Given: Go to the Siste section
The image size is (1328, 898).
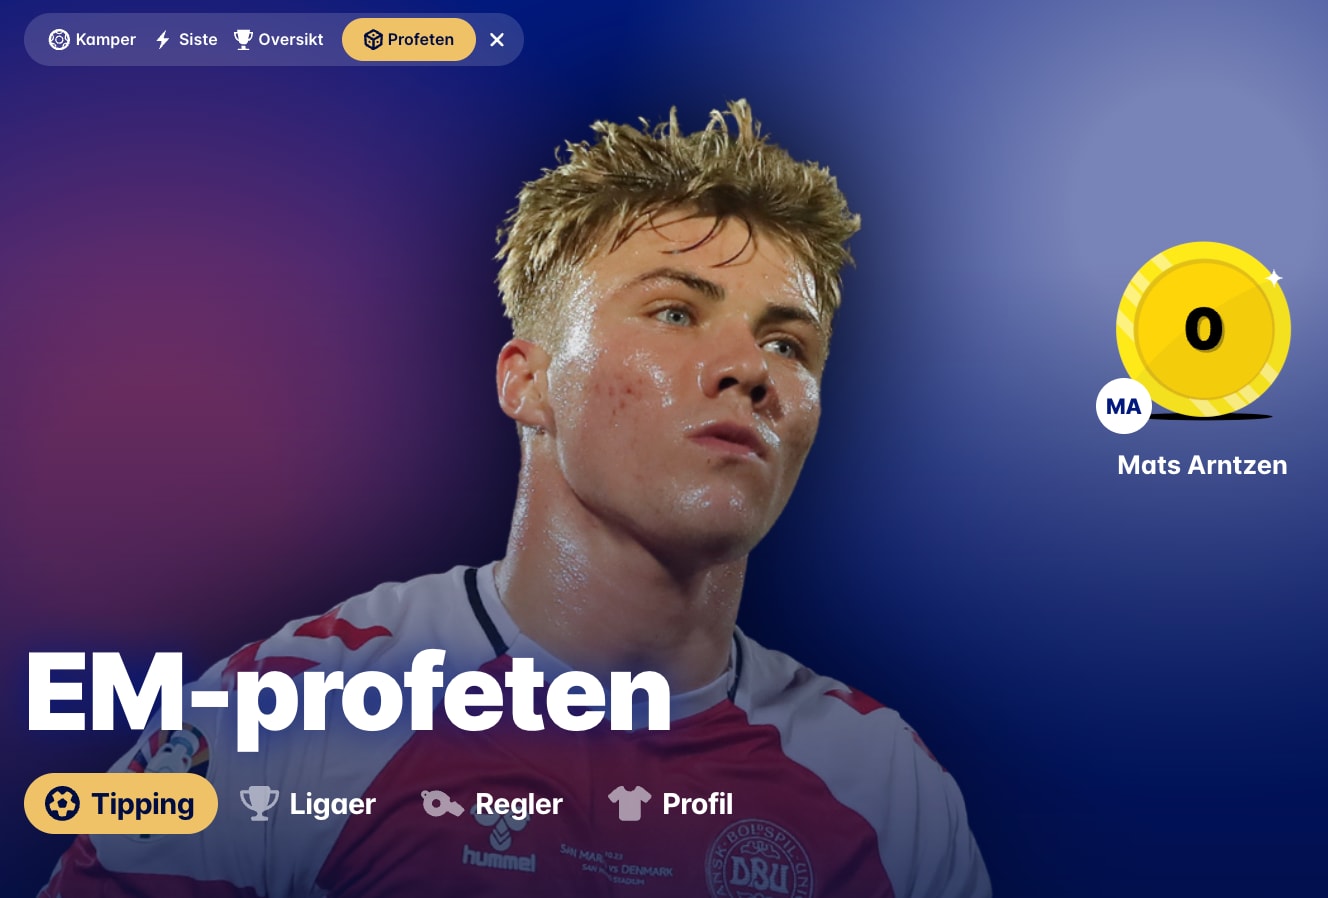Looking at the screenshot, I should pyautogui.click(x=186, y=40).
